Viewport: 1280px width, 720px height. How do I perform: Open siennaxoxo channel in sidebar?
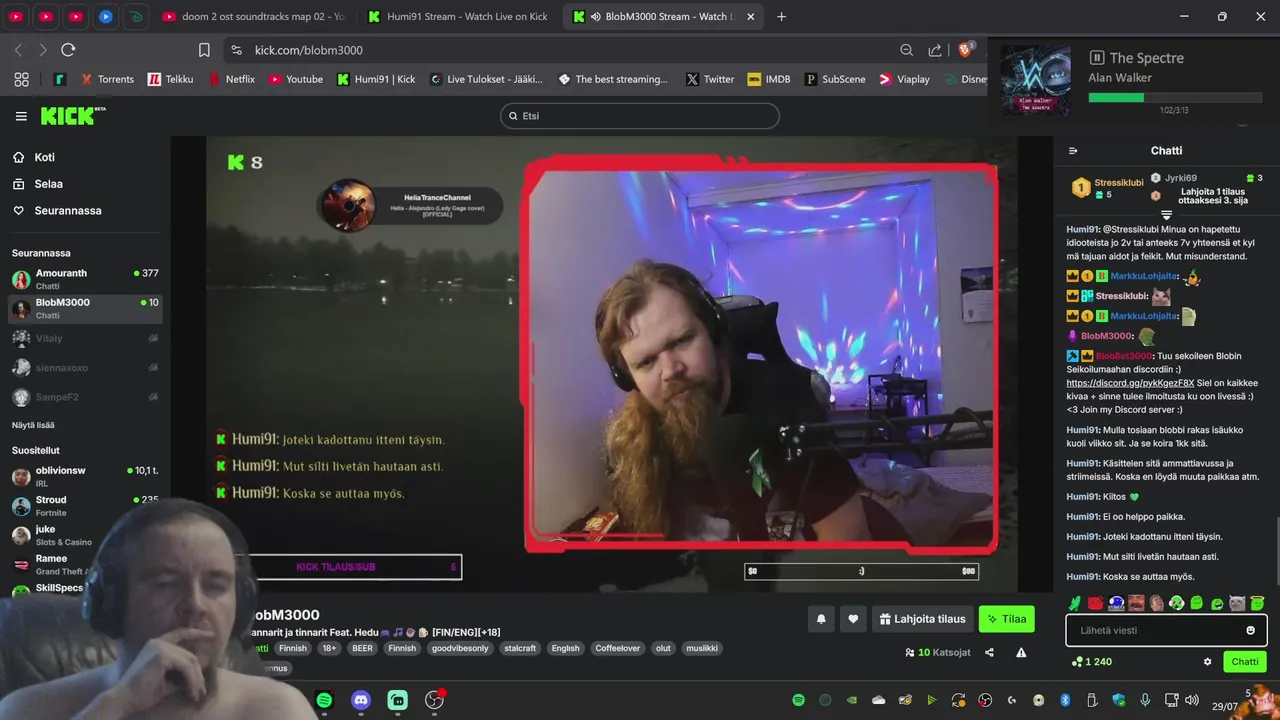click(x=85, y=367)
